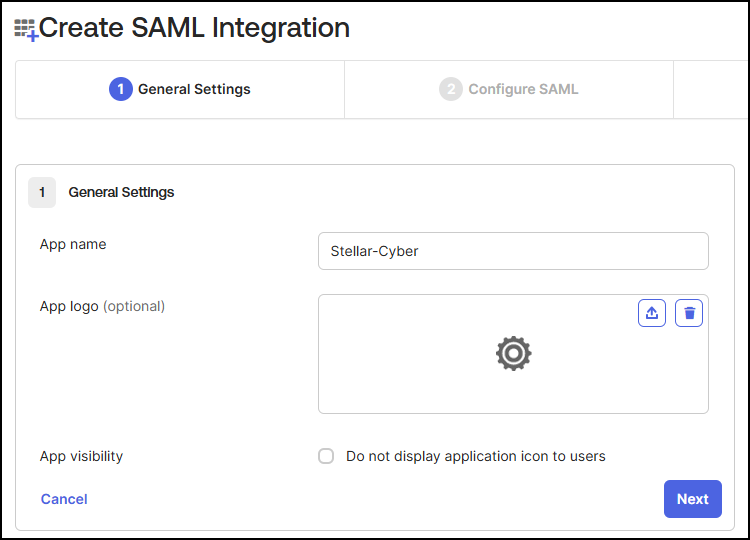The width and height of the screenshot is (750, 540).
Task: Click the app grid icon beside the title
Action: (26, 29)
